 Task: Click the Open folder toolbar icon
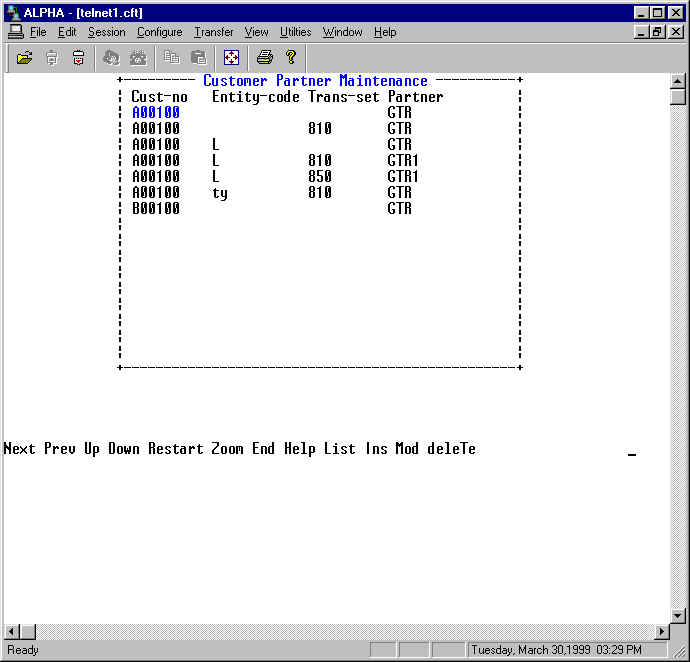[x=25, y=58]
